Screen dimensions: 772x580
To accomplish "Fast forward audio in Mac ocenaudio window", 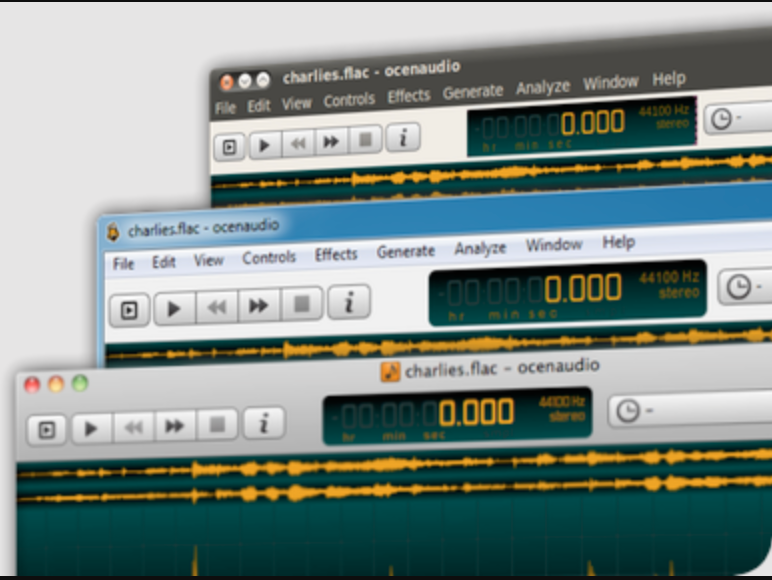I will 175,425.
